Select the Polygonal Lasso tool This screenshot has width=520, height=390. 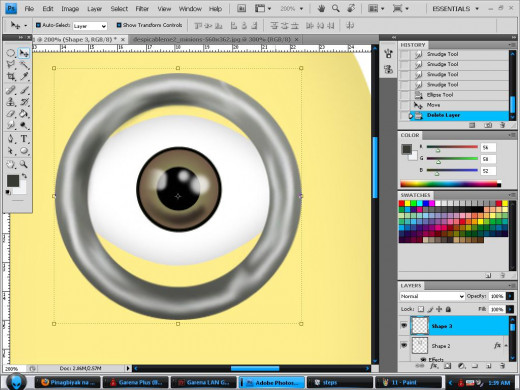(x=11, y=65)
